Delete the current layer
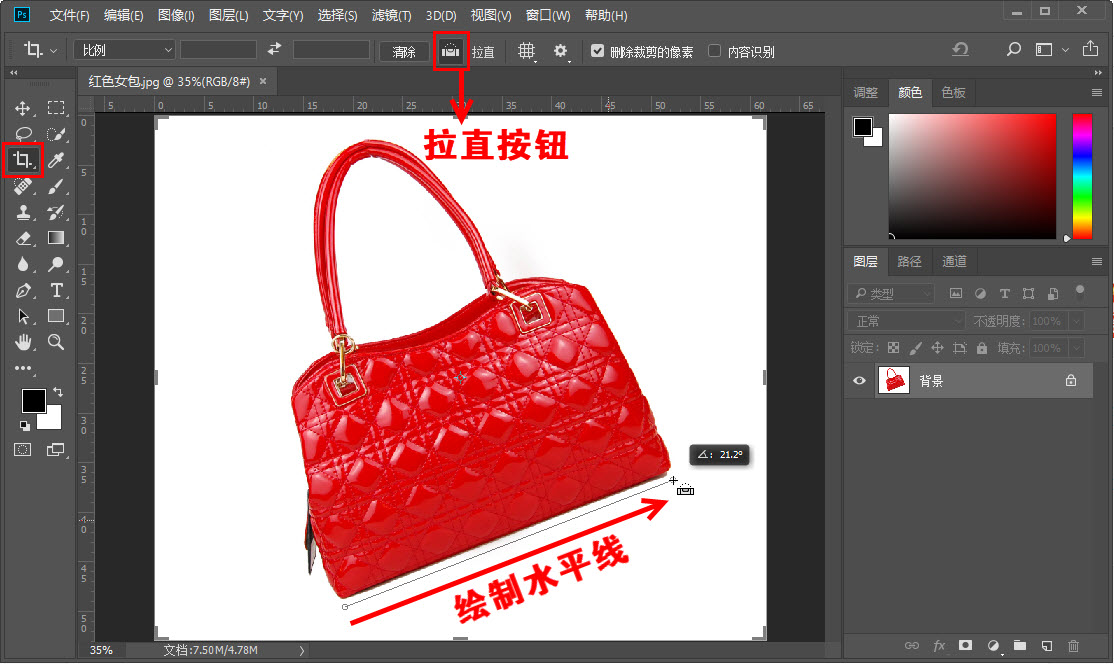 tap(1074, 646)
